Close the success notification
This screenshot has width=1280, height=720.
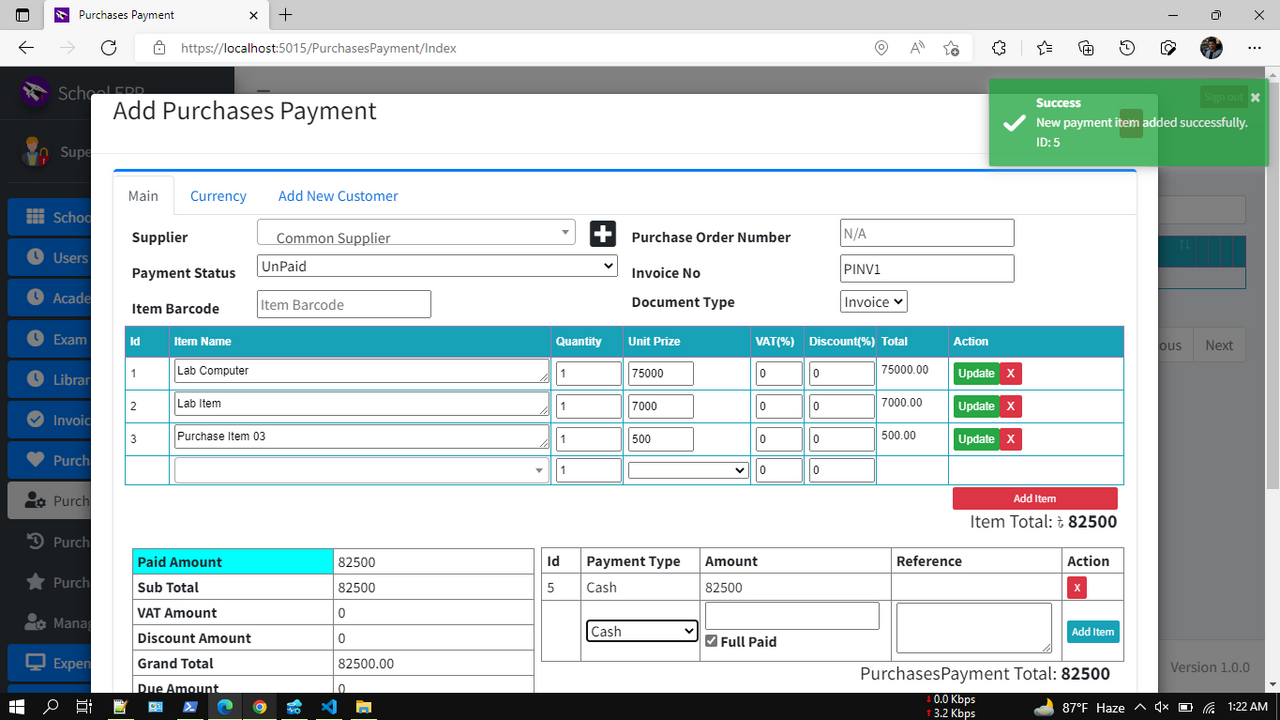tap(1255, 97)
